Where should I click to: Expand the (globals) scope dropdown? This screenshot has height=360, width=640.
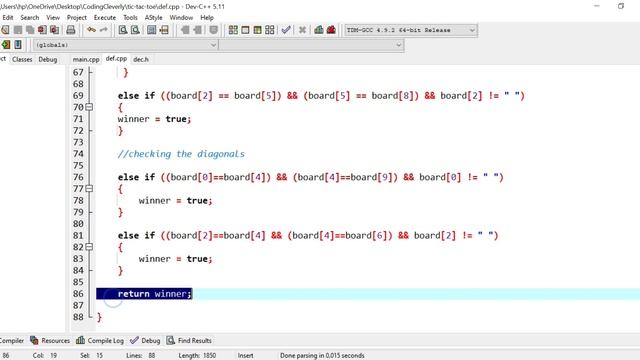(126, 45)
